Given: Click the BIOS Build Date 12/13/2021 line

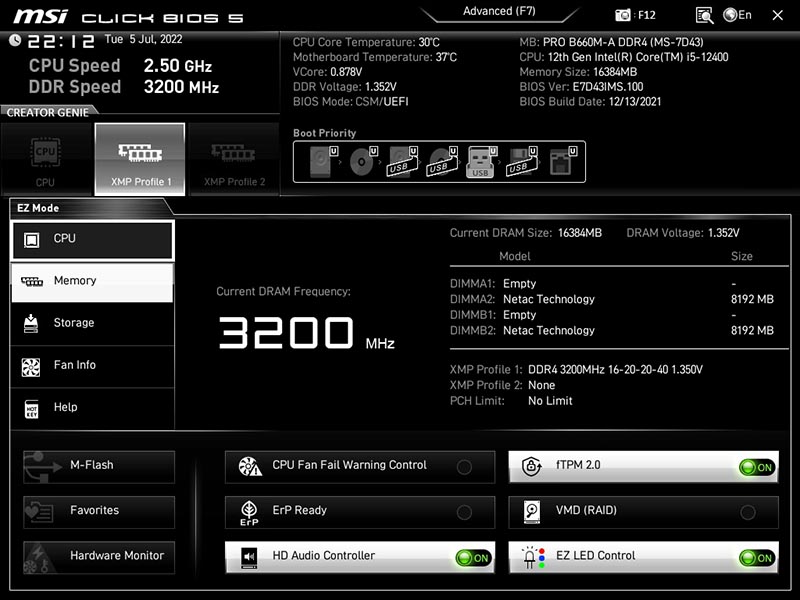Looking at the screenshot, I should 590,102.
